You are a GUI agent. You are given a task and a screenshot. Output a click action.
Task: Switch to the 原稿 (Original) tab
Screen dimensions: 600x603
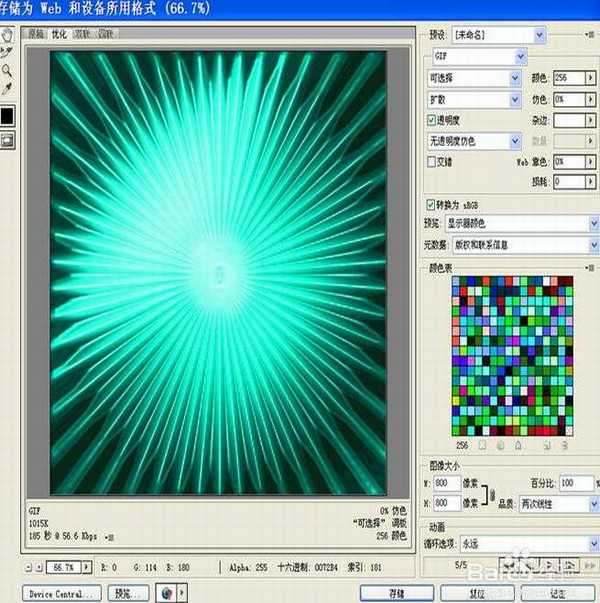[36, 33]
